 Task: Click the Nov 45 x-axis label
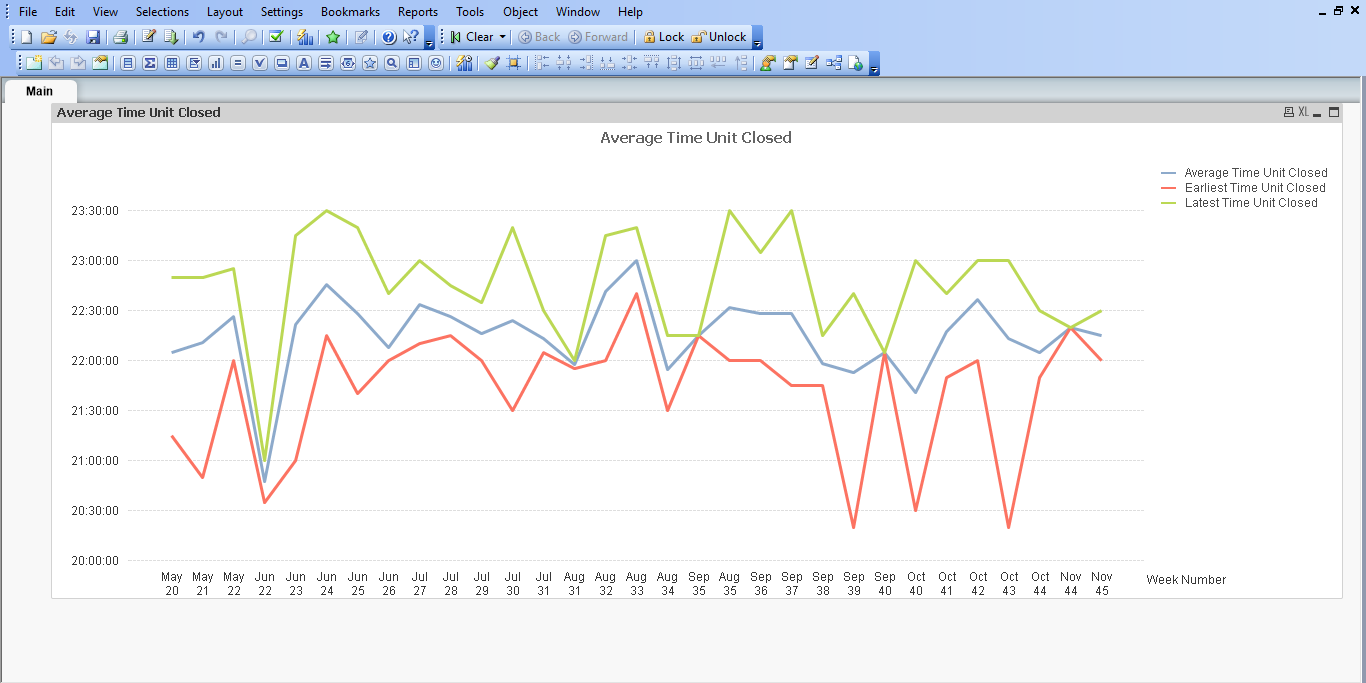pyautogui.click(x=1102, y=584)
